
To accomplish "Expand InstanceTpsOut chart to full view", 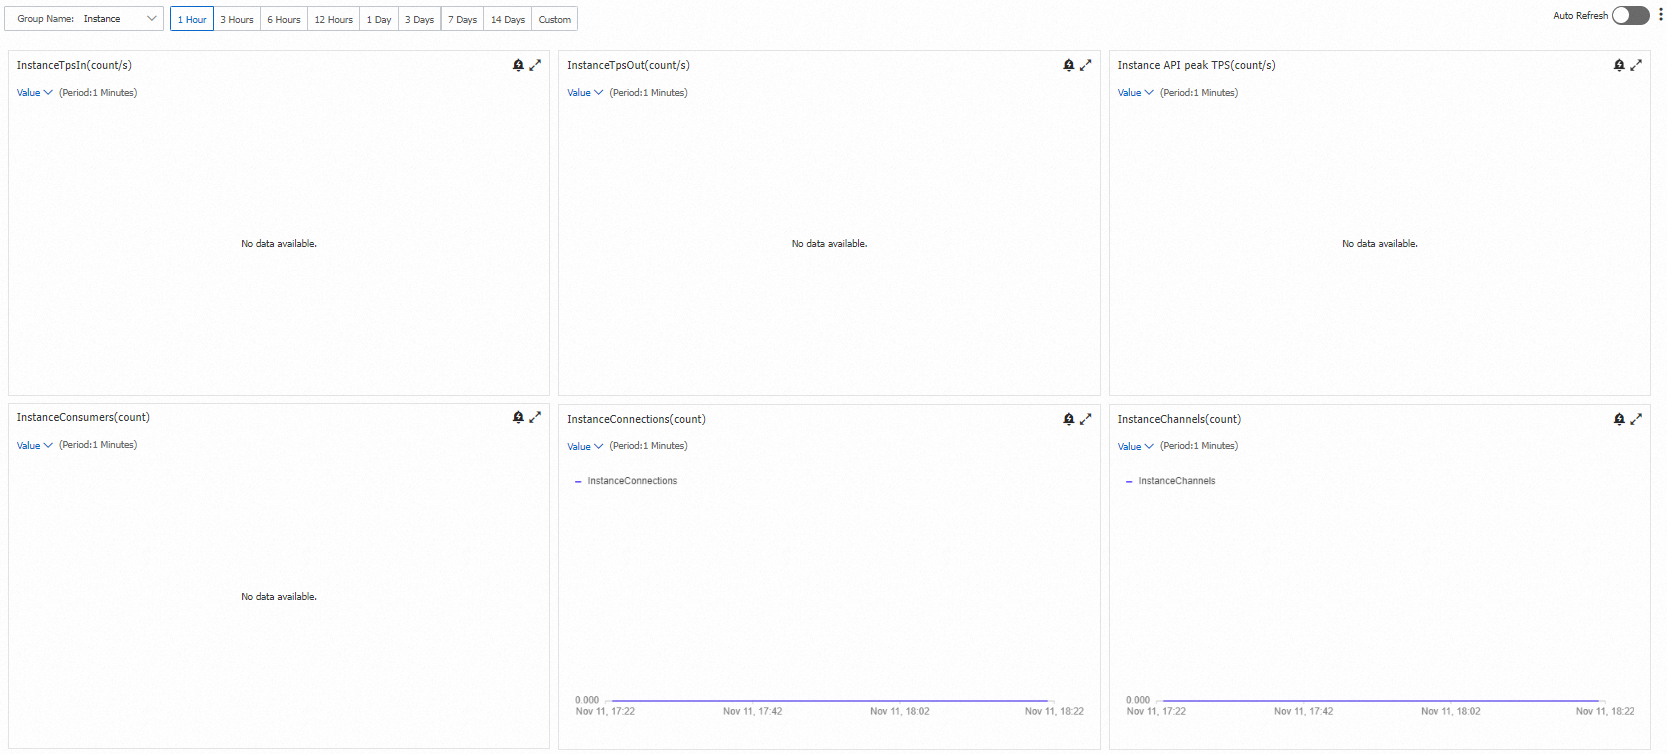I will click(x=1085, y=65).
